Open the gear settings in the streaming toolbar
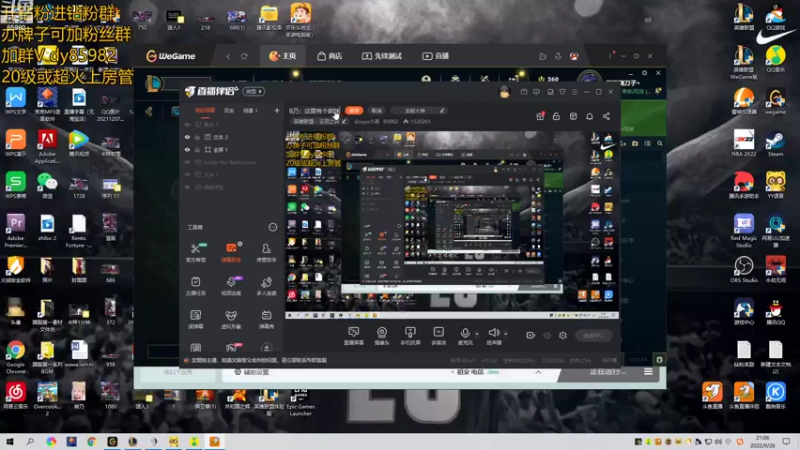This screenshot has height=450, width=800. coord(563,335)
